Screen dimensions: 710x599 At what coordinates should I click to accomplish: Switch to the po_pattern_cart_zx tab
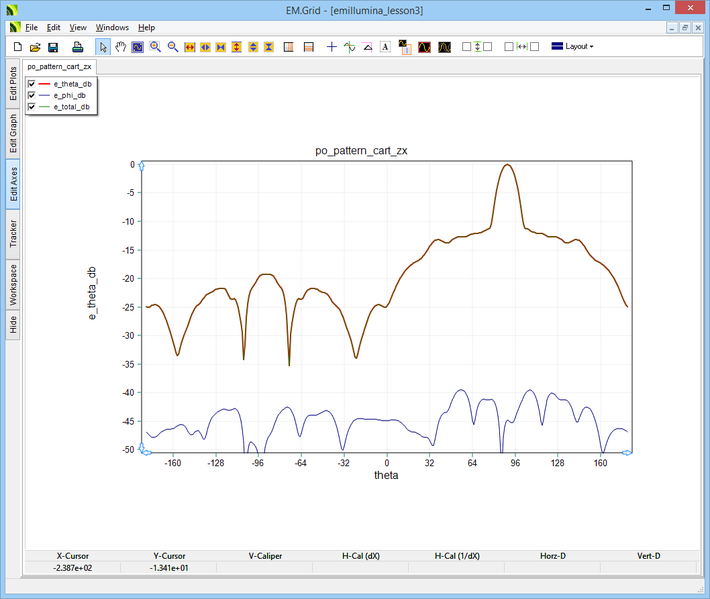click(59, 66)
